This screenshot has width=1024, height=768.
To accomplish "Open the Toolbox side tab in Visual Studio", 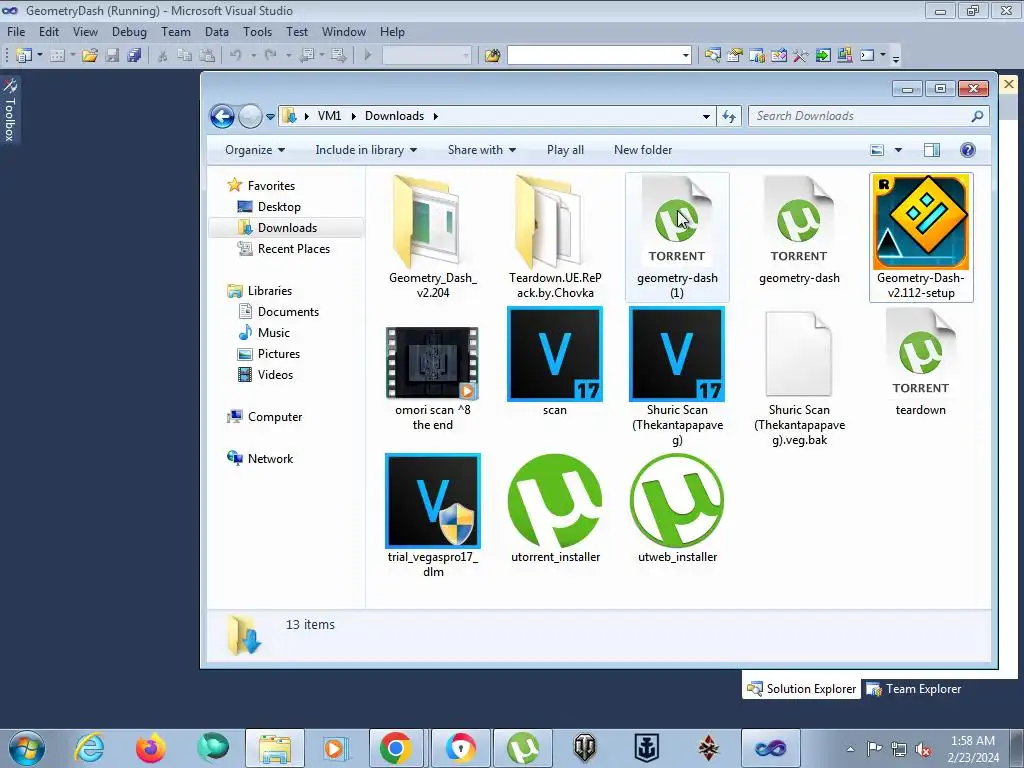I will (x=10, y=110).
